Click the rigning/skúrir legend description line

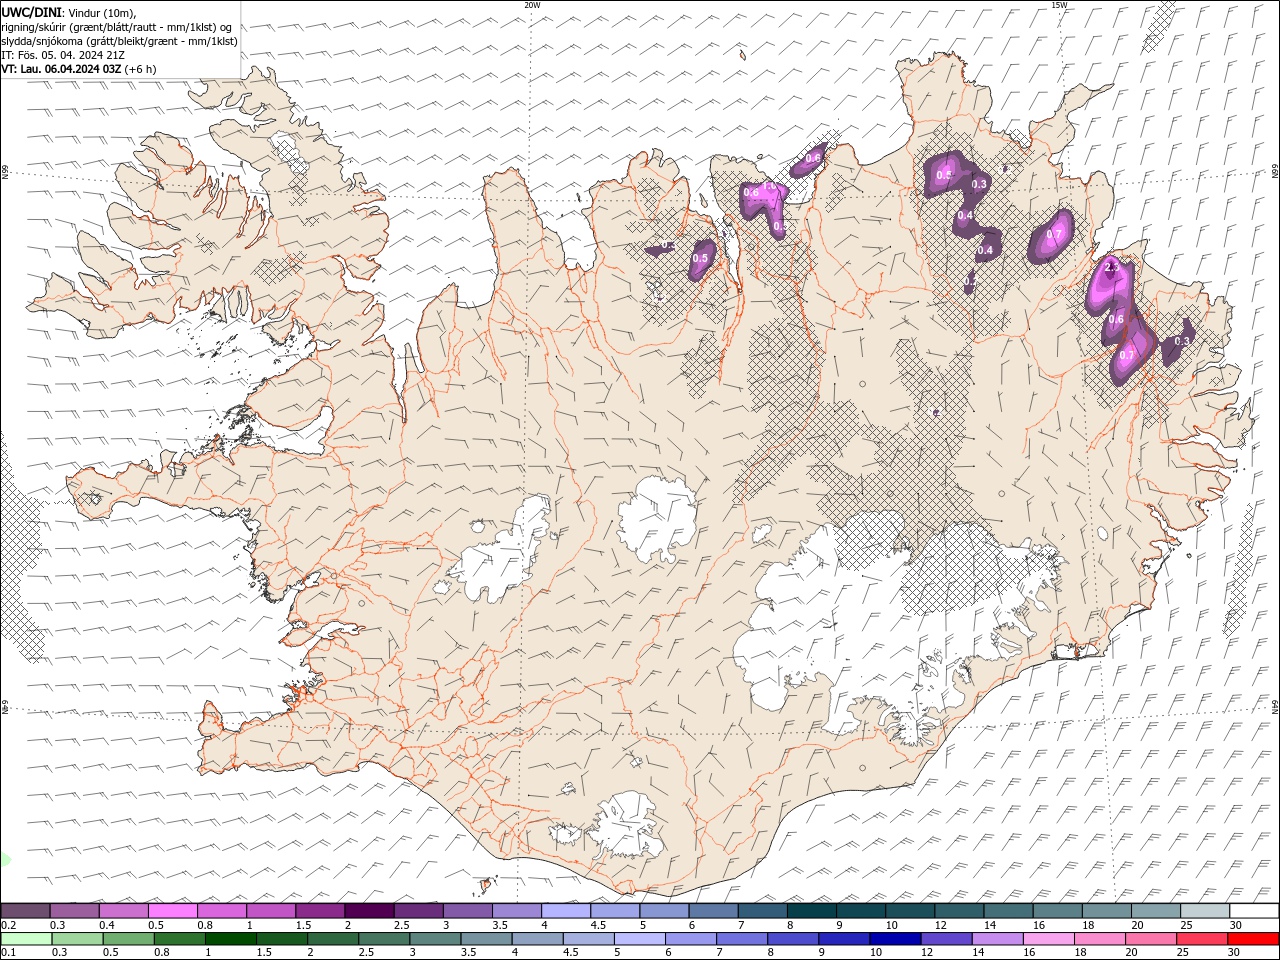(117, 27)
